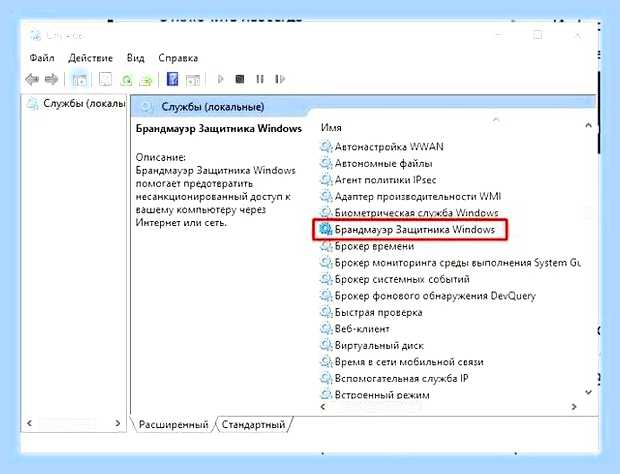Screen dimensions: 620x474
Task: Select Время в сети мобильной связи
Action: (x=409, y=362)
